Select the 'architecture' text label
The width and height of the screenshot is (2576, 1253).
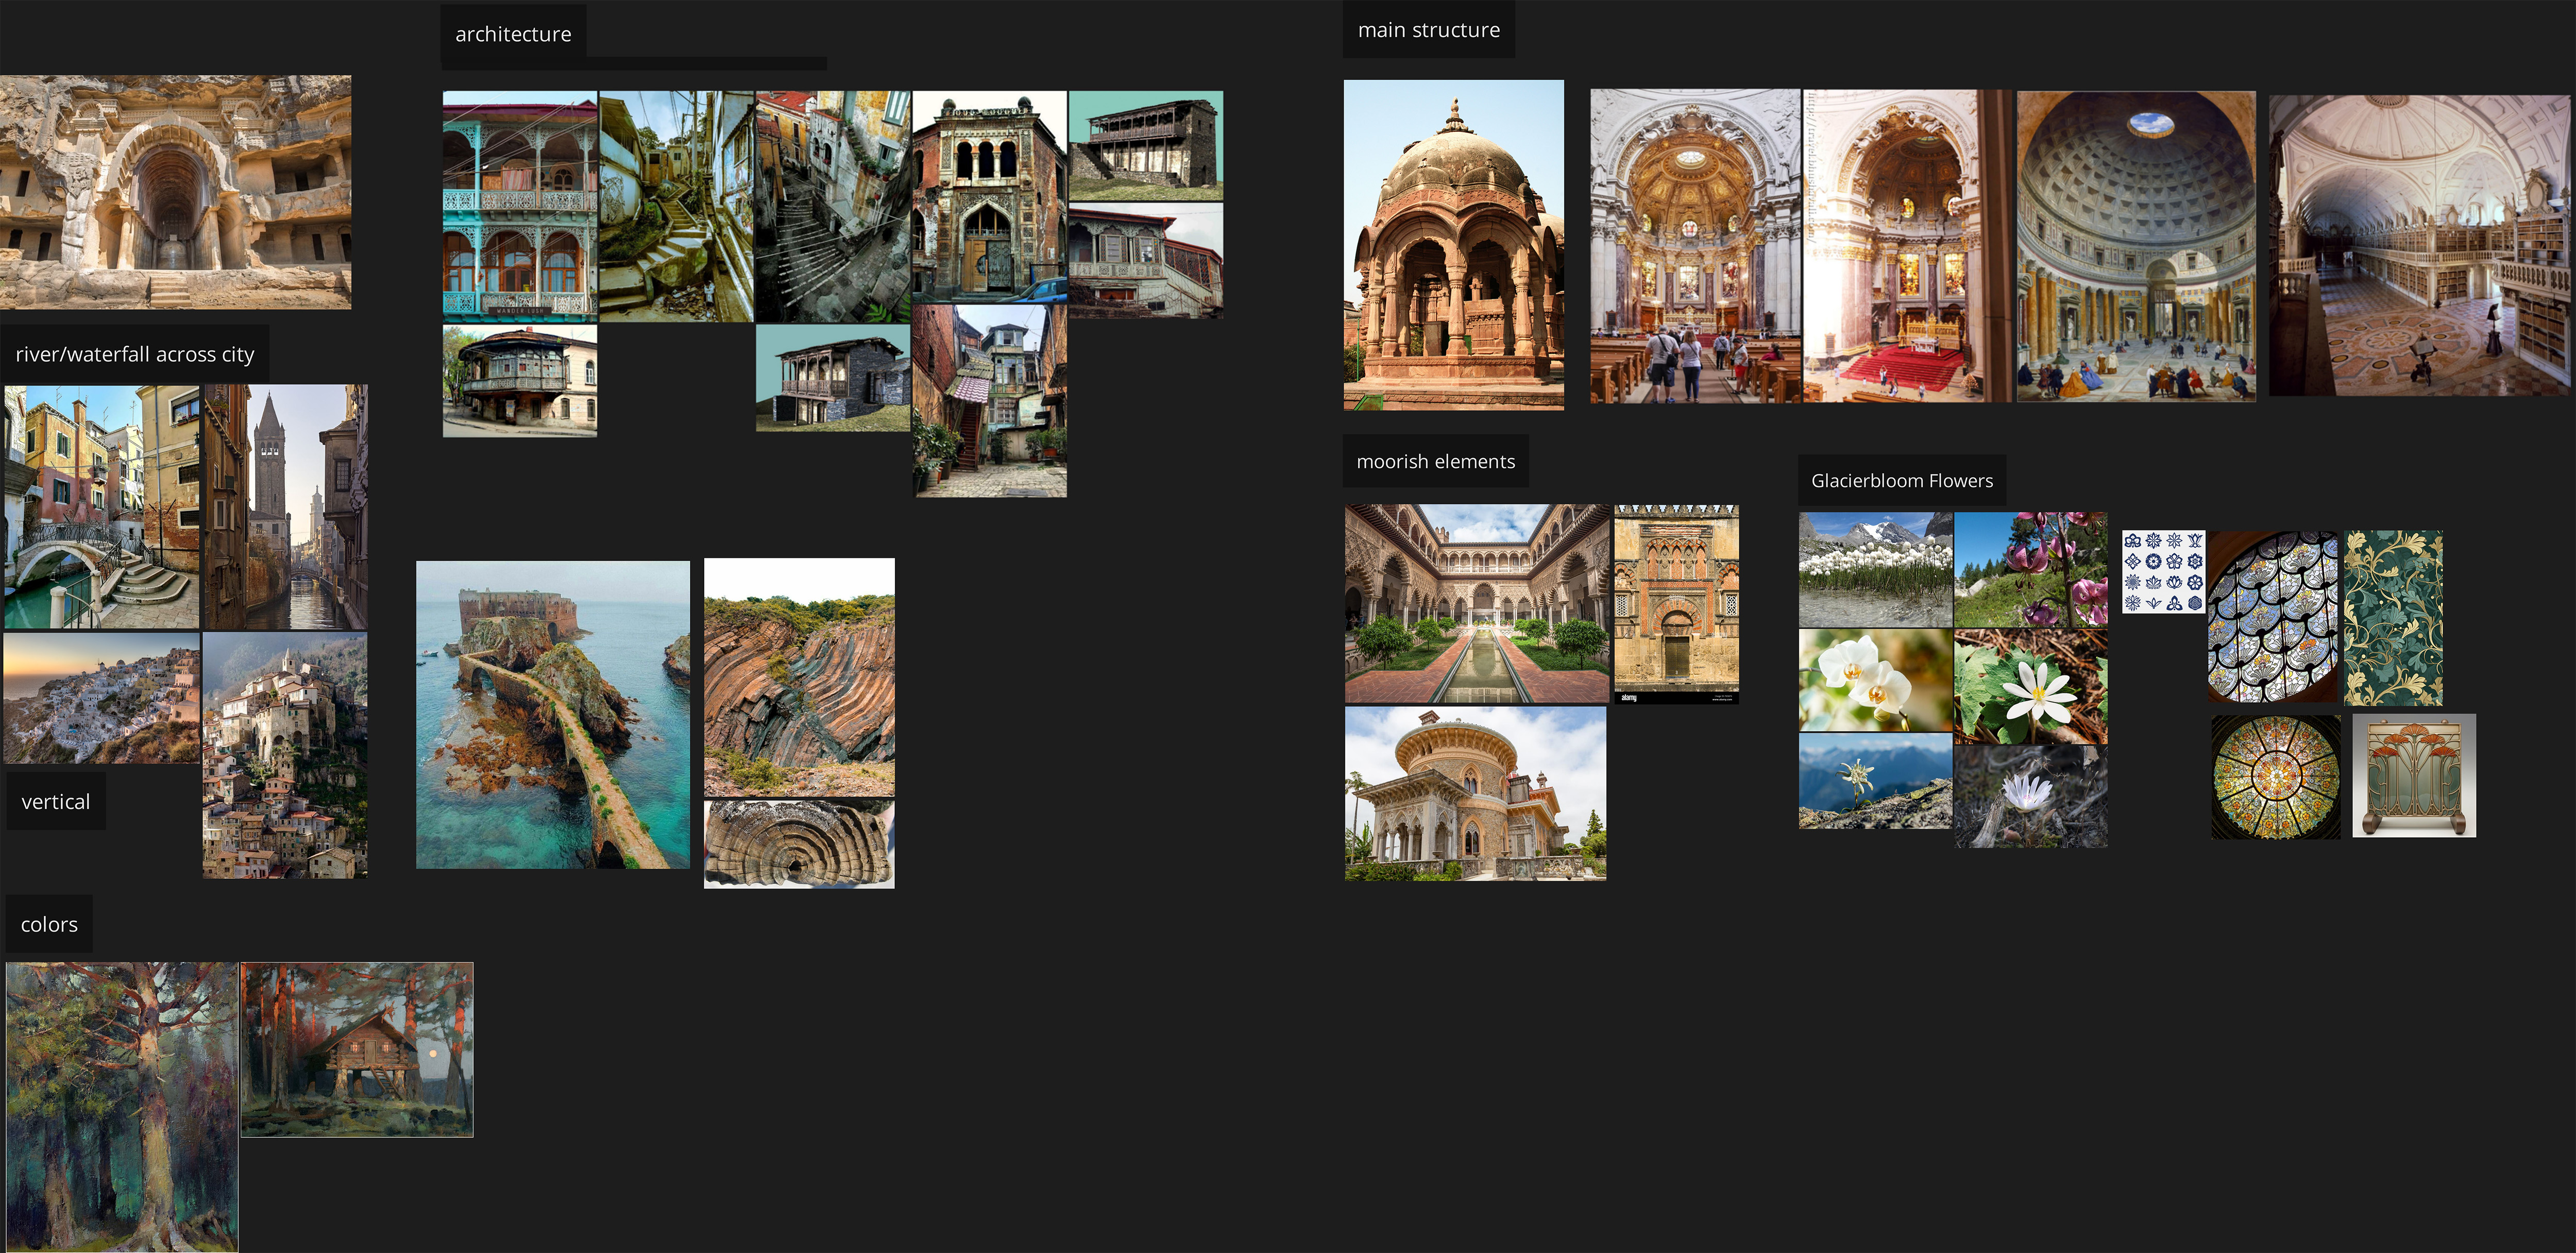point(513,34)
